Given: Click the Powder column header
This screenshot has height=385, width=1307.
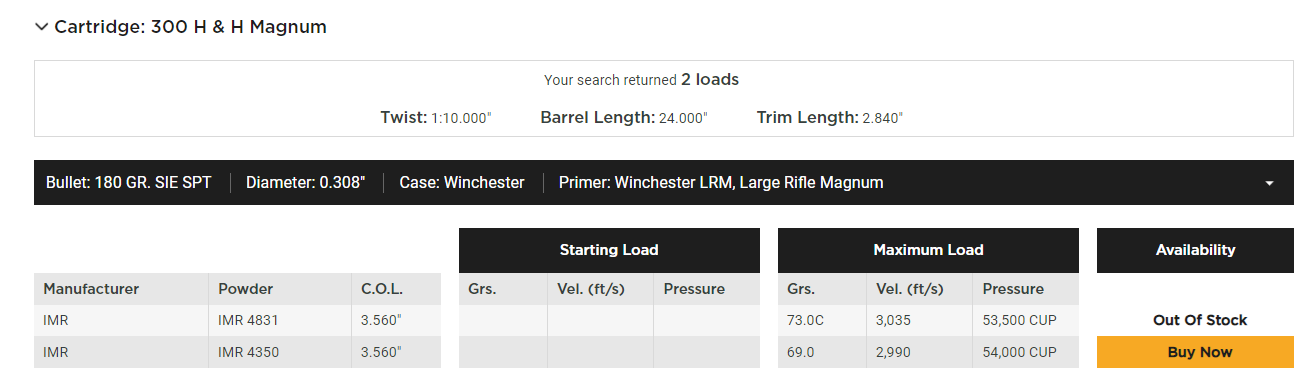Looking at the screenshot, I should [245, 289].
